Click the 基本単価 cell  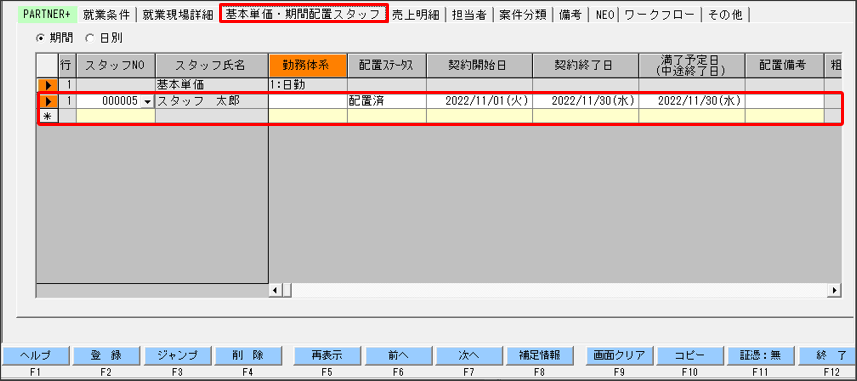click(x=212, y=85)
